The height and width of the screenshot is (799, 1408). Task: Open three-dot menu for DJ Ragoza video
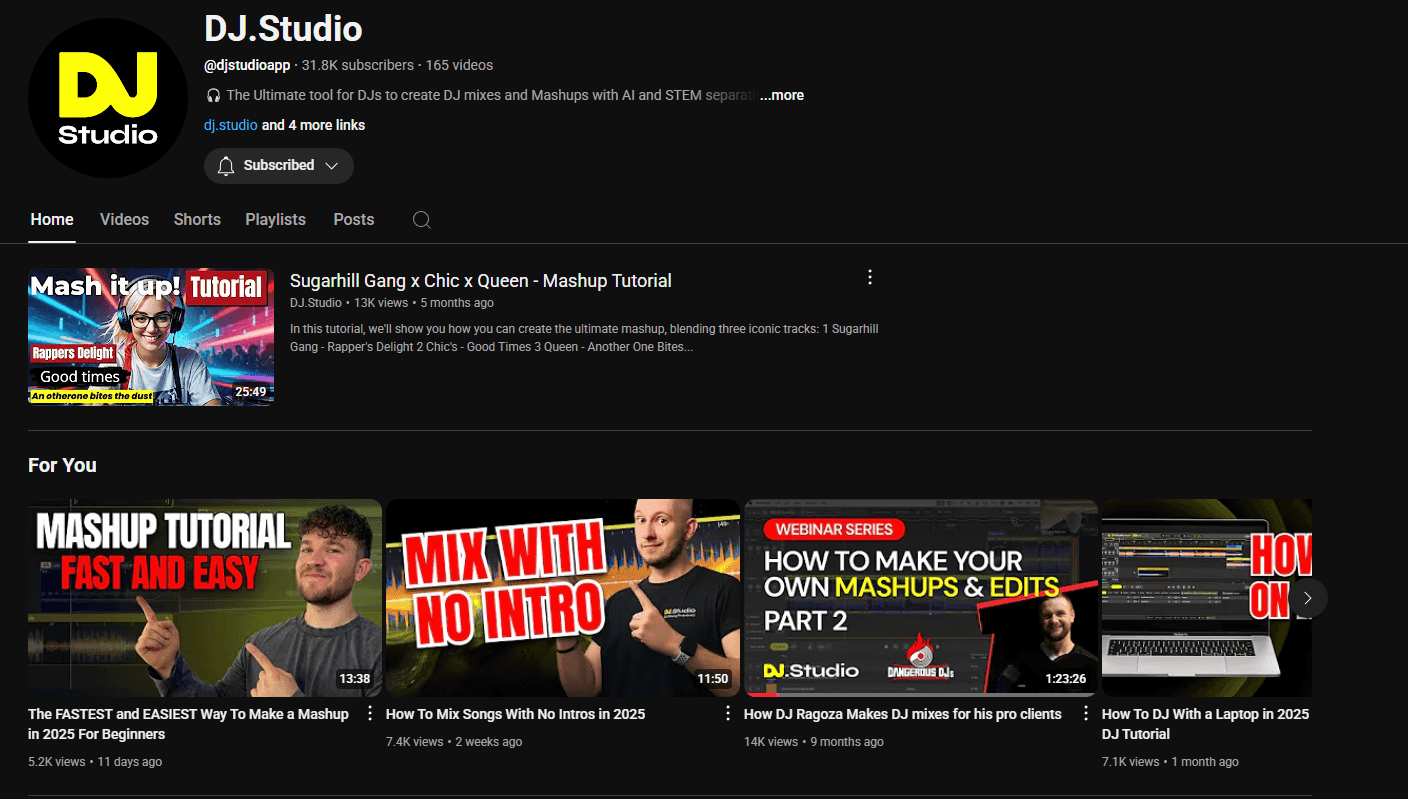[x=1086, y=713]
